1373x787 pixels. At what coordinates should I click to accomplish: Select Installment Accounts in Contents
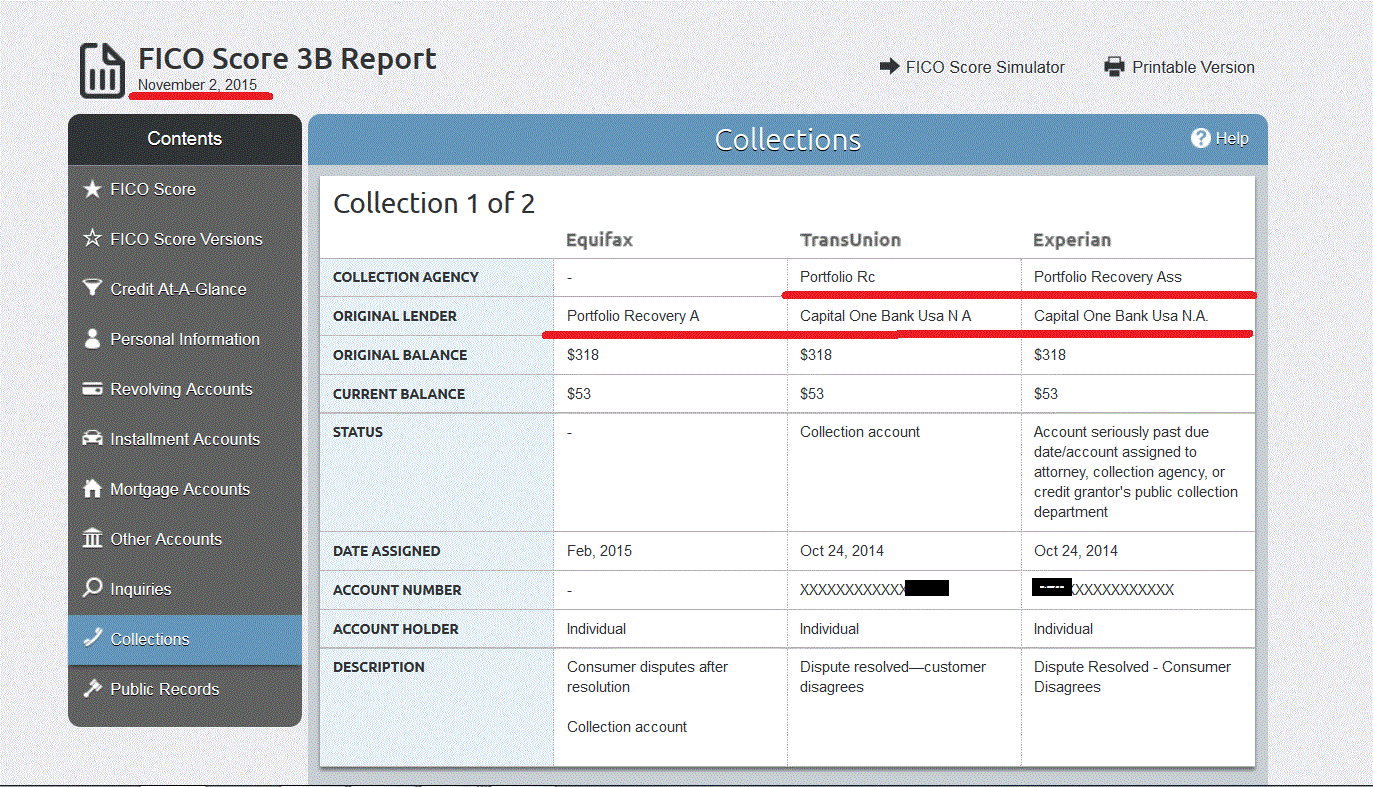point(185,439)
